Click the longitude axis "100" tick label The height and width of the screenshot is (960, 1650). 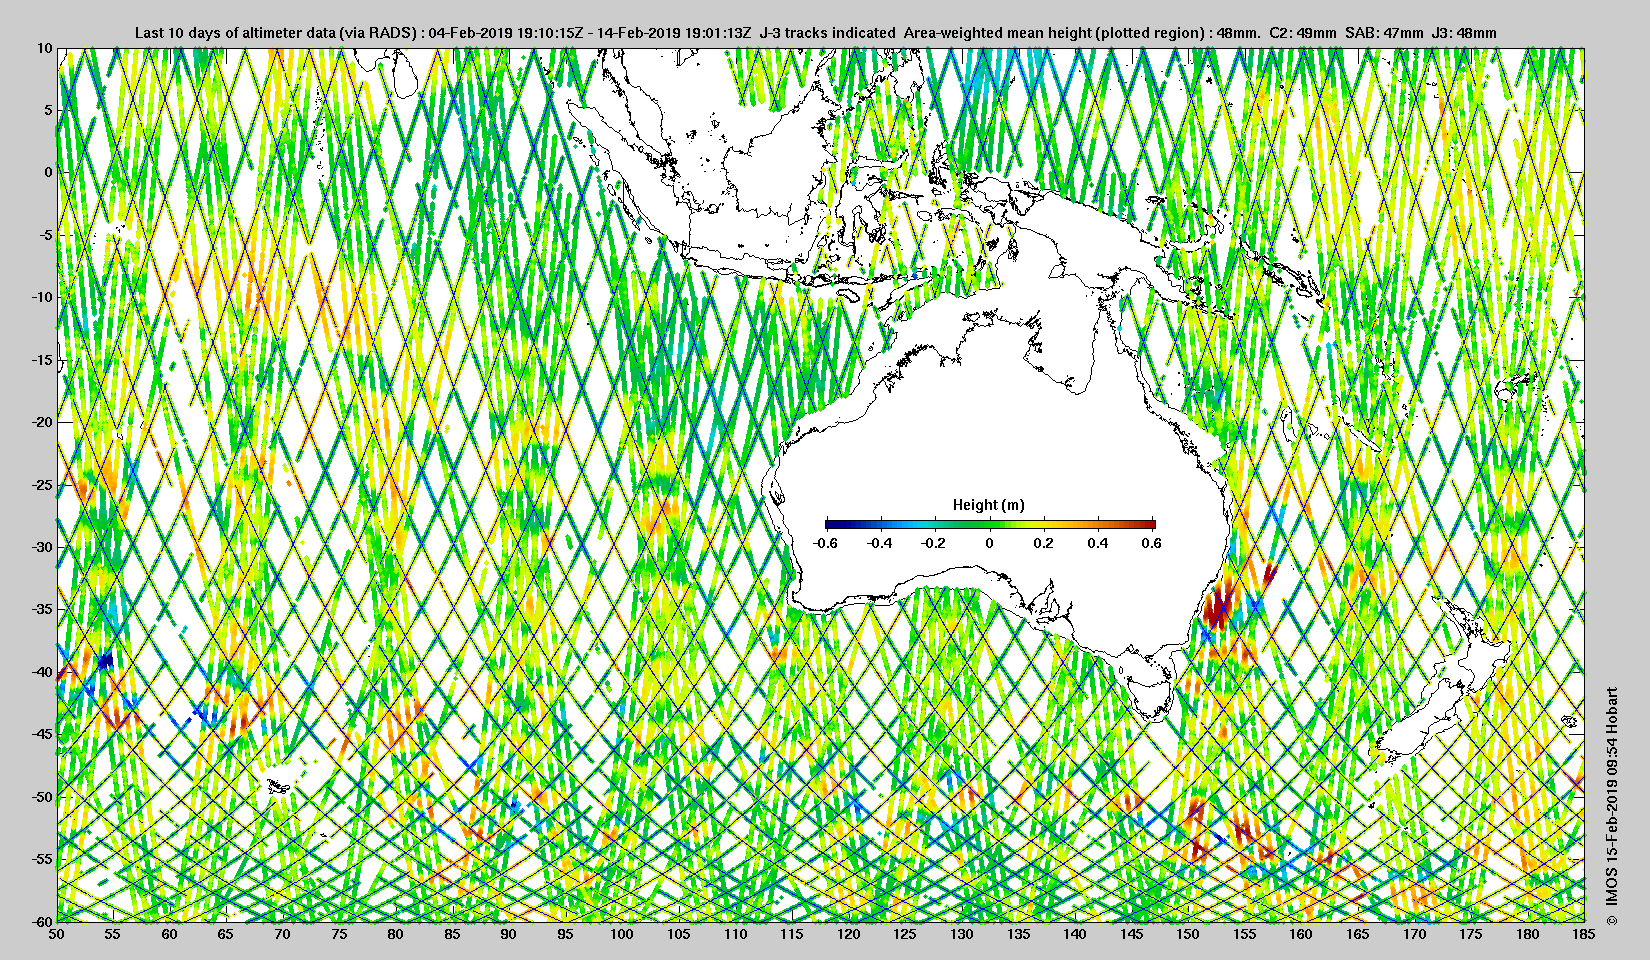(x=622, y=934)
